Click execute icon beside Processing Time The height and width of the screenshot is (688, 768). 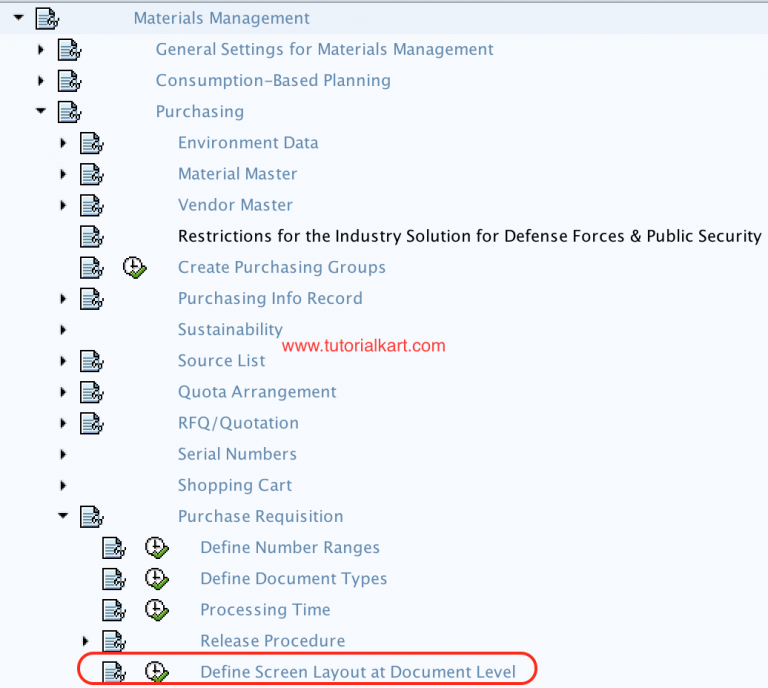pos(157,610)
